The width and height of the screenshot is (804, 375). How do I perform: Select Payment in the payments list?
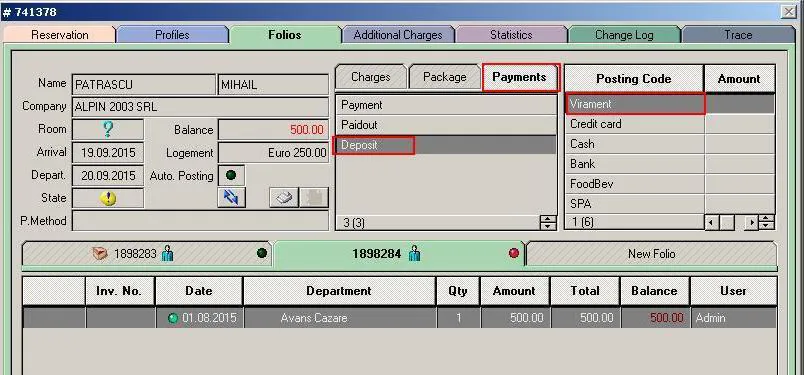pos(446,105)
